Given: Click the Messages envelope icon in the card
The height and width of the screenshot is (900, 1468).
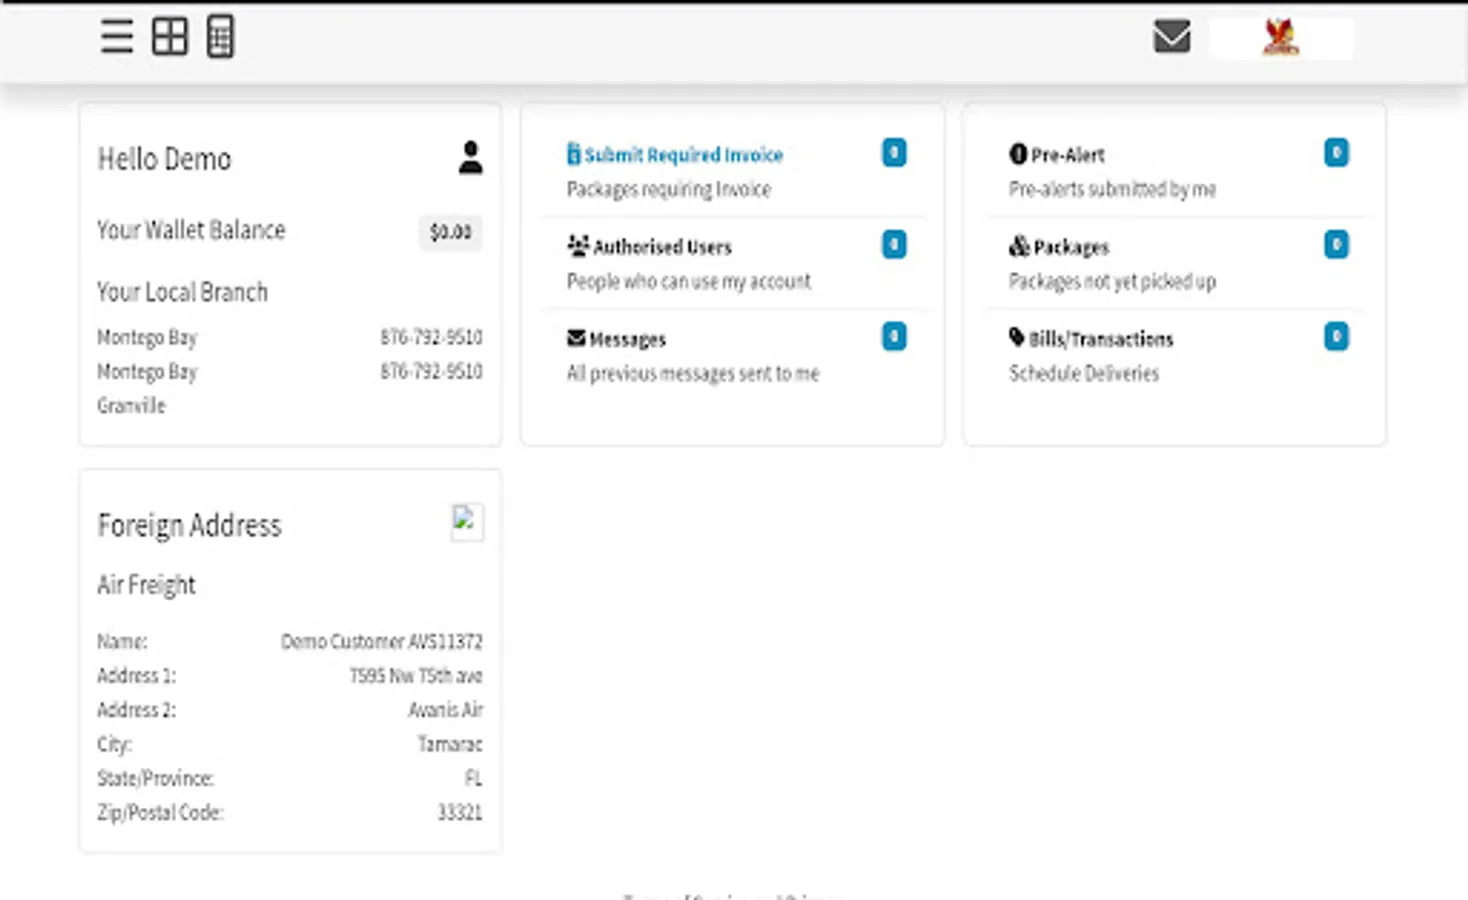Looking at the screenshot, I should 576,337.
